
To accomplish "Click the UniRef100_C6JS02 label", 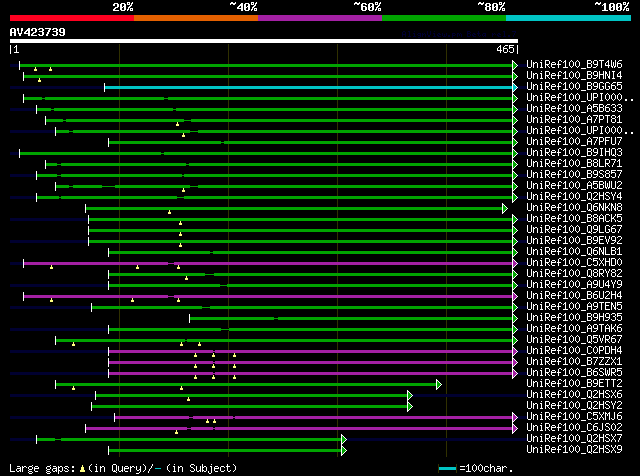I will click(574, 428).
